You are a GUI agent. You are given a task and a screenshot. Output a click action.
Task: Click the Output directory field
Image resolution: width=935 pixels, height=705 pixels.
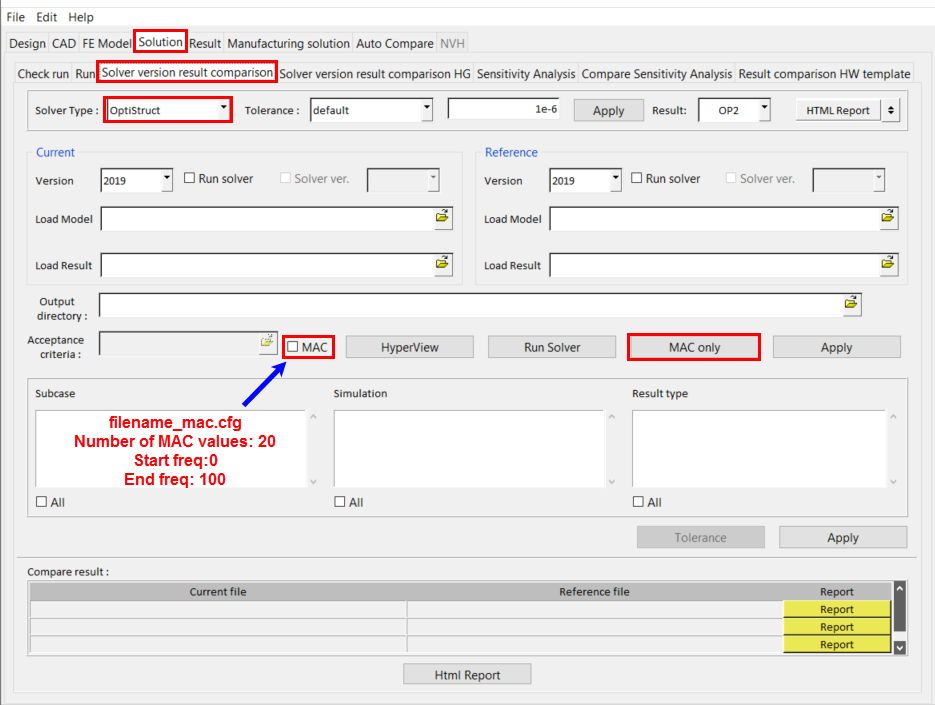point(471,305)
